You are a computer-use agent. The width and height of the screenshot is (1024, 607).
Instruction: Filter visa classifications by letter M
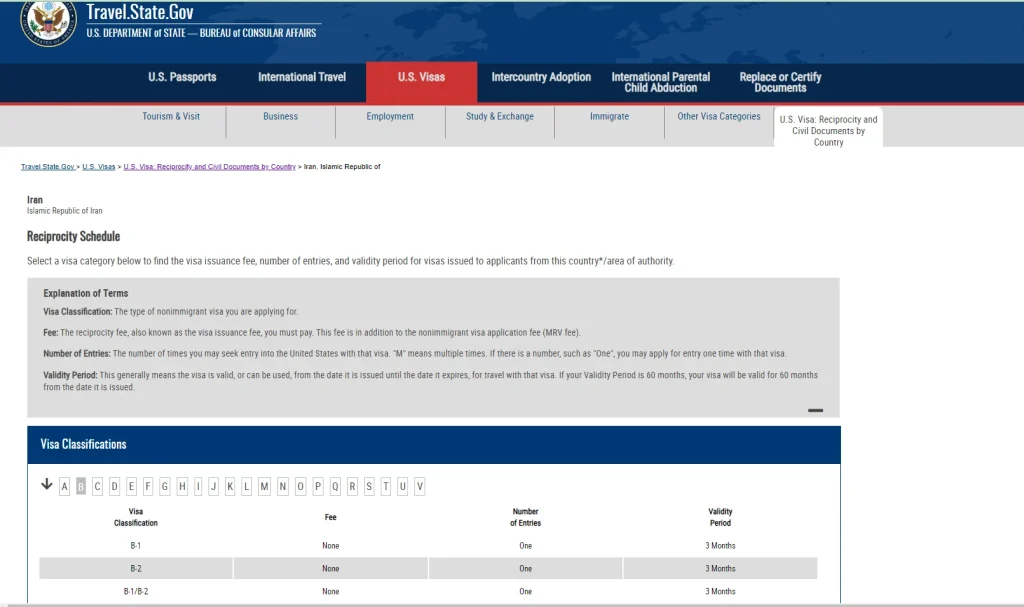(x=264, y=486)
